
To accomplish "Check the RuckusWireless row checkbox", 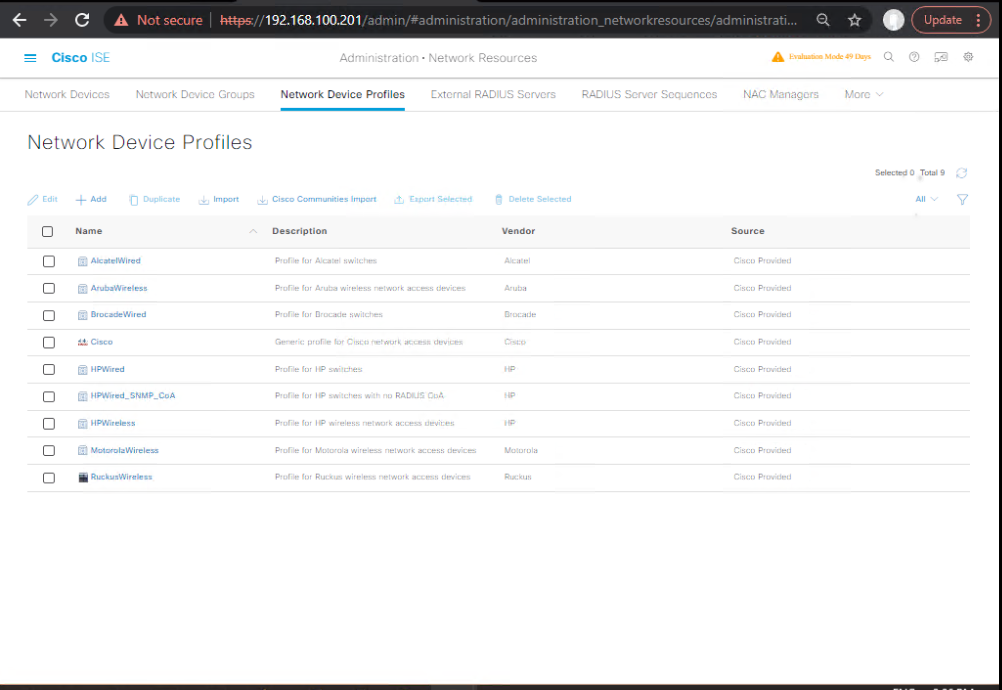I will [49, 478].
